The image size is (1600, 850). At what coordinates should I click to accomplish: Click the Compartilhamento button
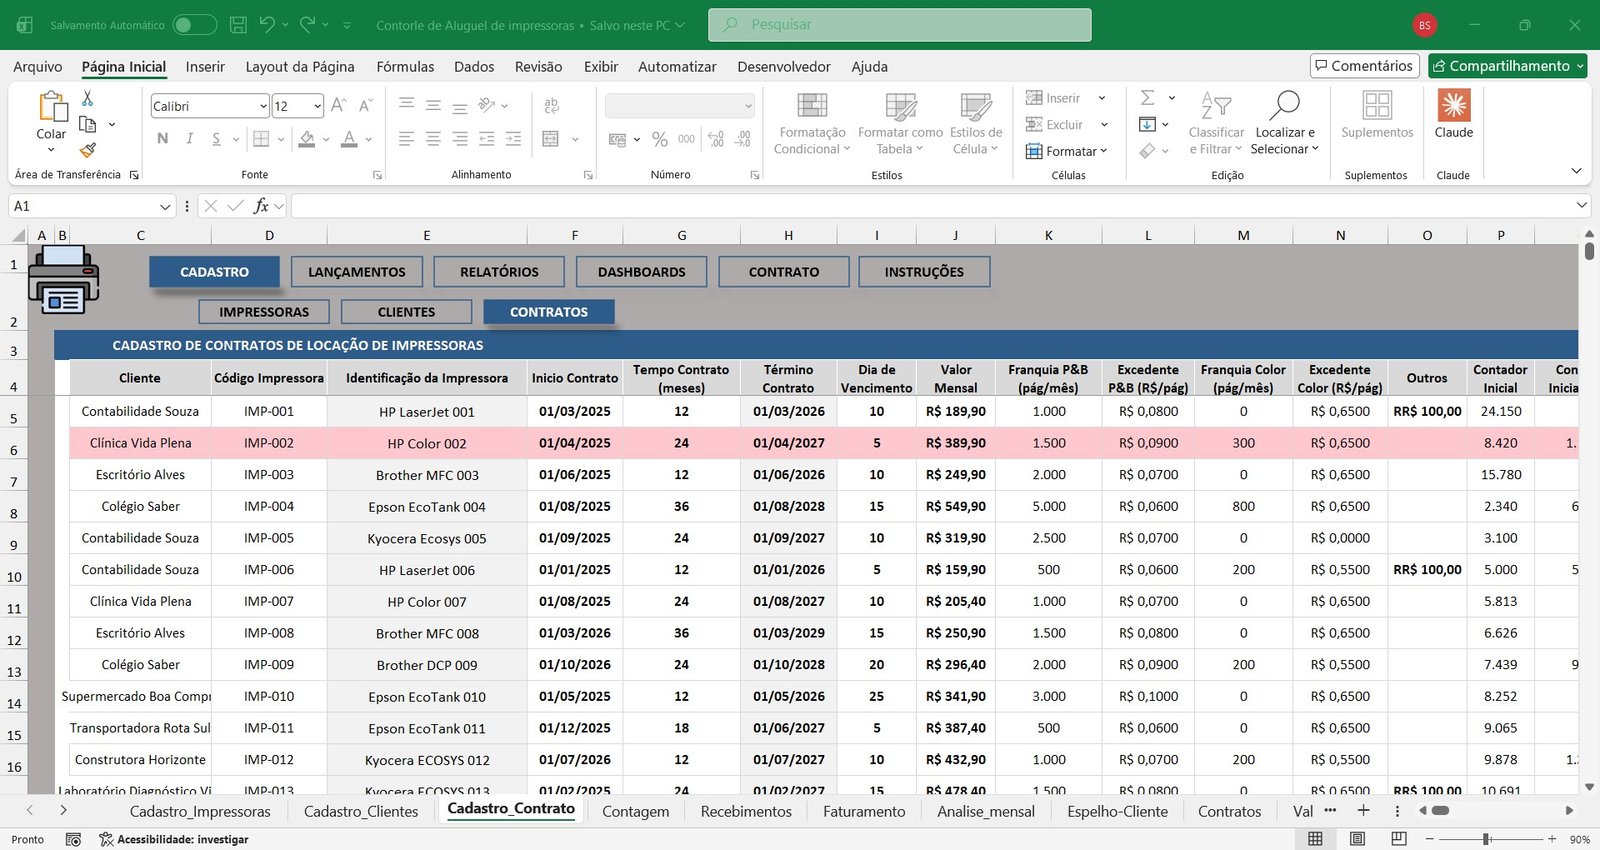[x=1508, y=66]
